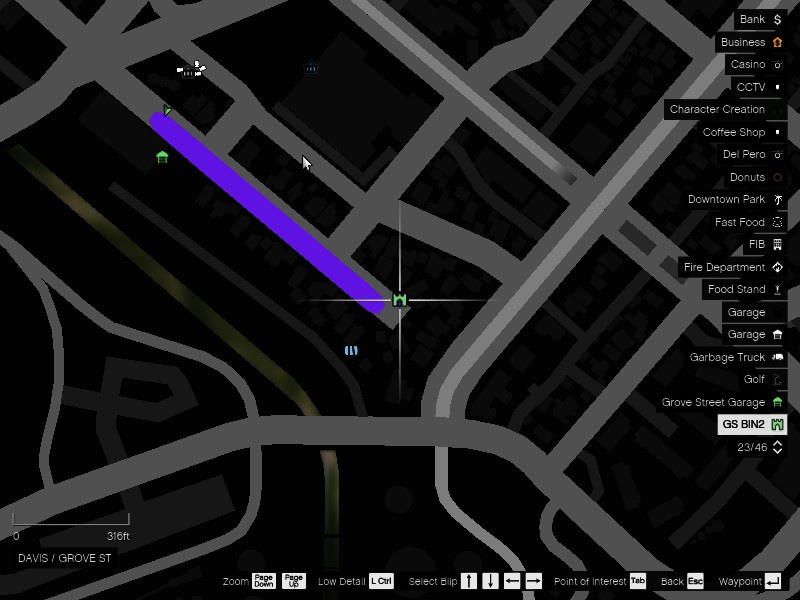Click the legend up/down arrows beside 23/46

pyautogui.click(x=777, y=447)
